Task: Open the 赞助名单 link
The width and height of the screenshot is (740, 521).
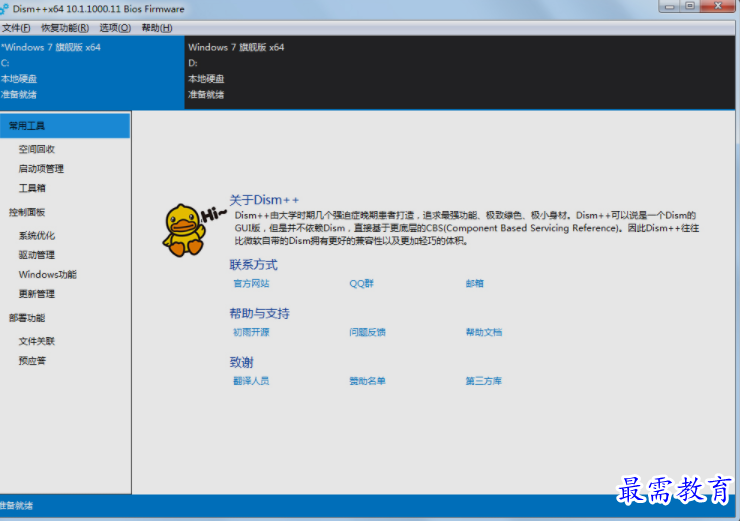Action: [367, 380]
